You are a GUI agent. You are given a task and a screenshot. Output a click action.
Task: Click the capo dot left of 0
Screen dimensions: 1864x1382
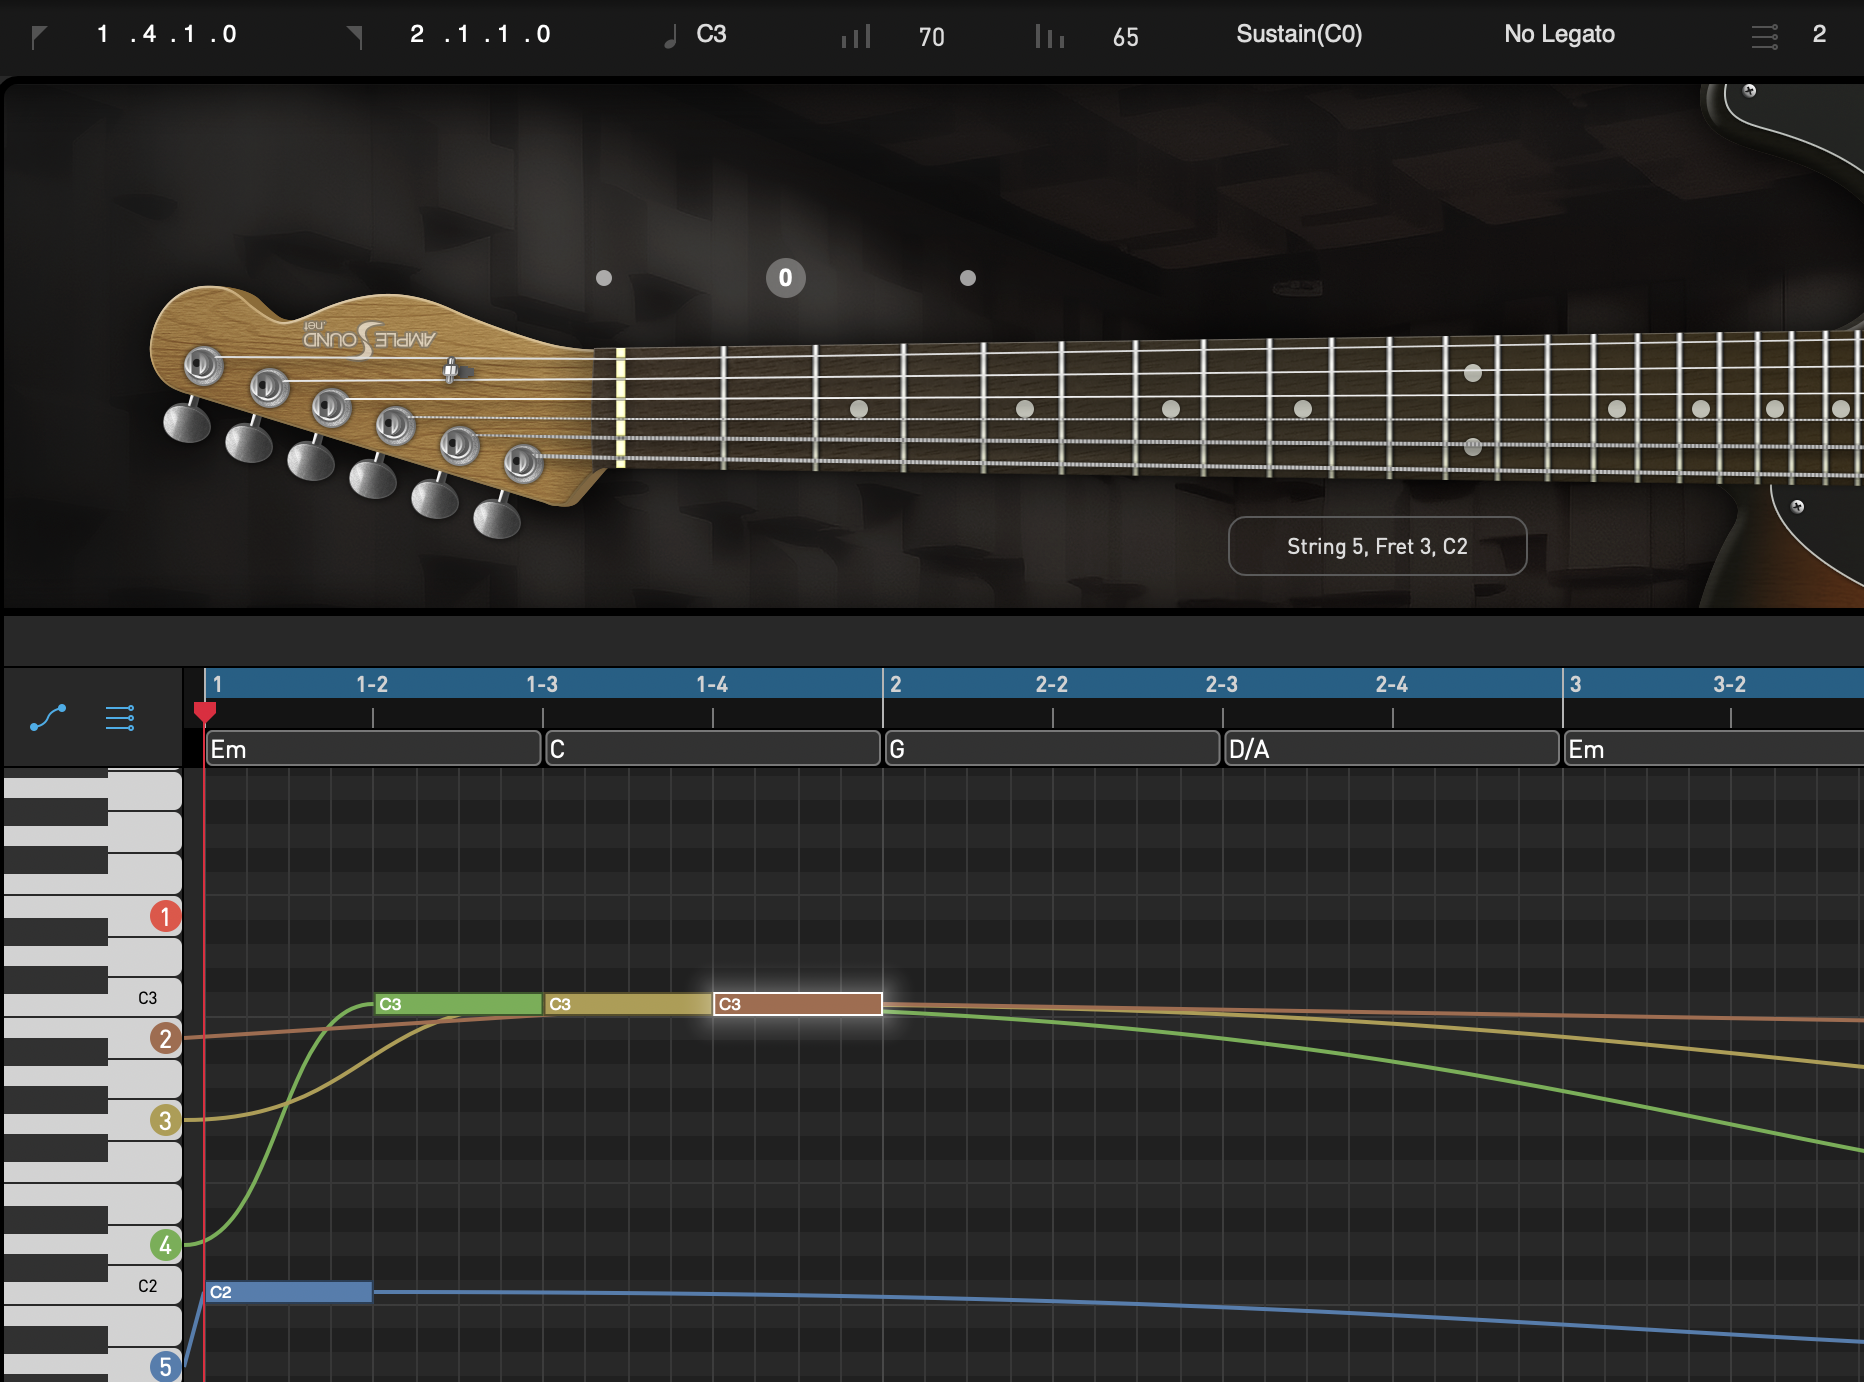(x=604, y=278)
